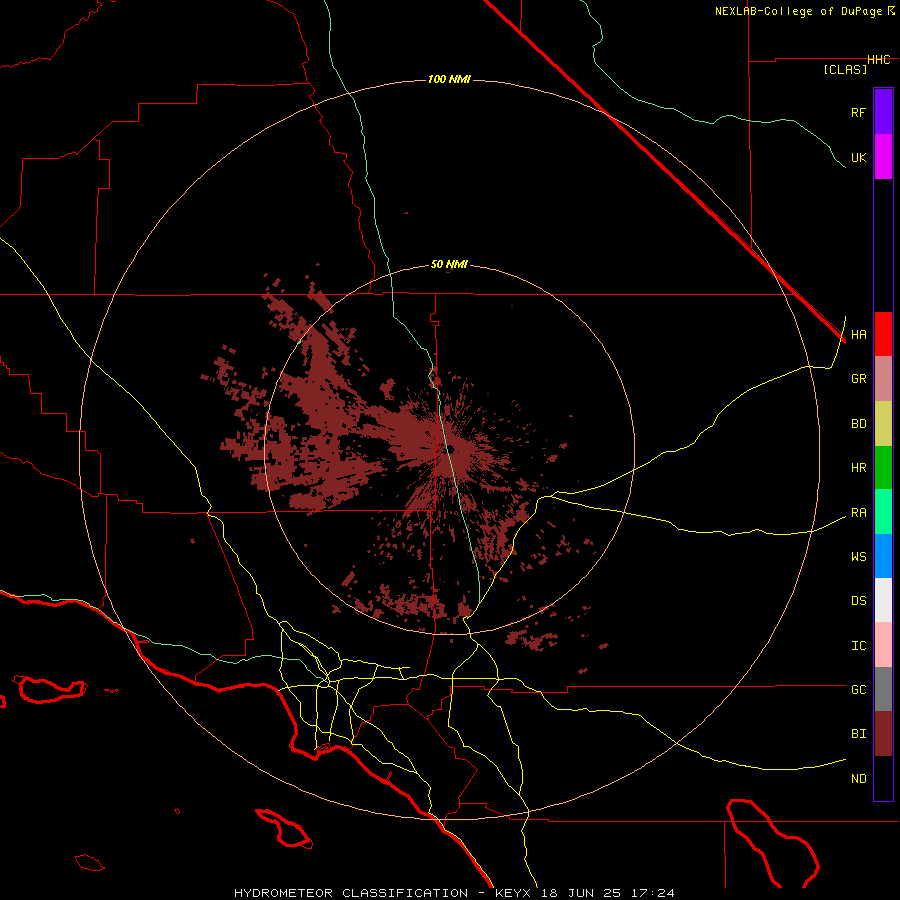Pick the blue WS legend swatch
This screenshot has width=900, height=900.
tap(883, 556)
